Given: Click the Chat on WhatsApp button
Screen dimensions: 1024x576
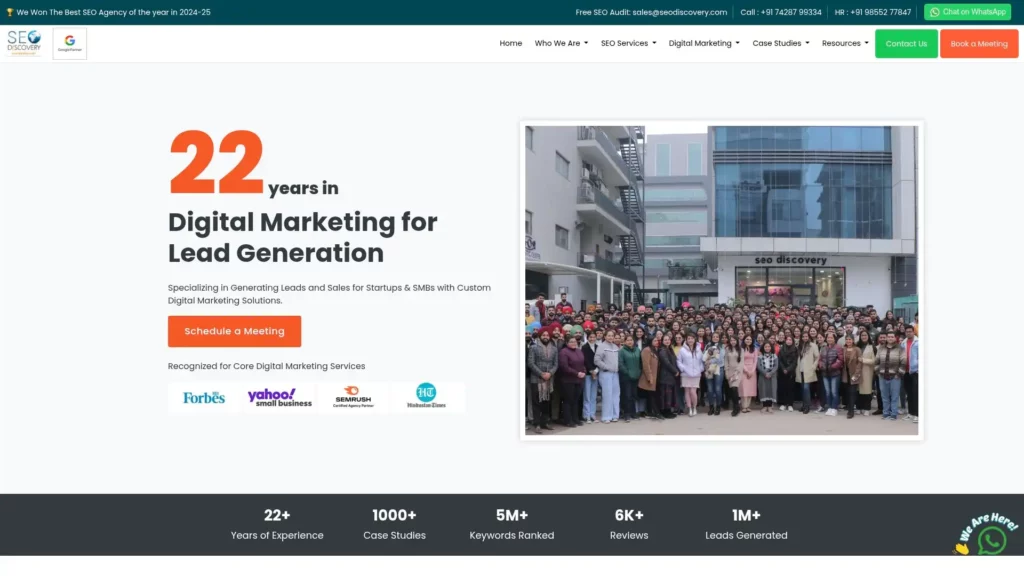Looking at the screenshot, I should point(967,12).
